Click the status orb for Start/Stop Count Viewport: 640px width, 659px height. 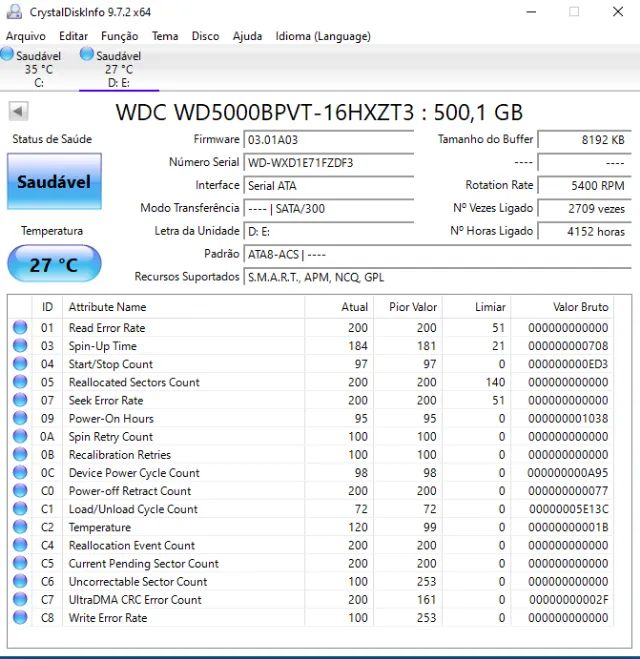pos(20,363)
